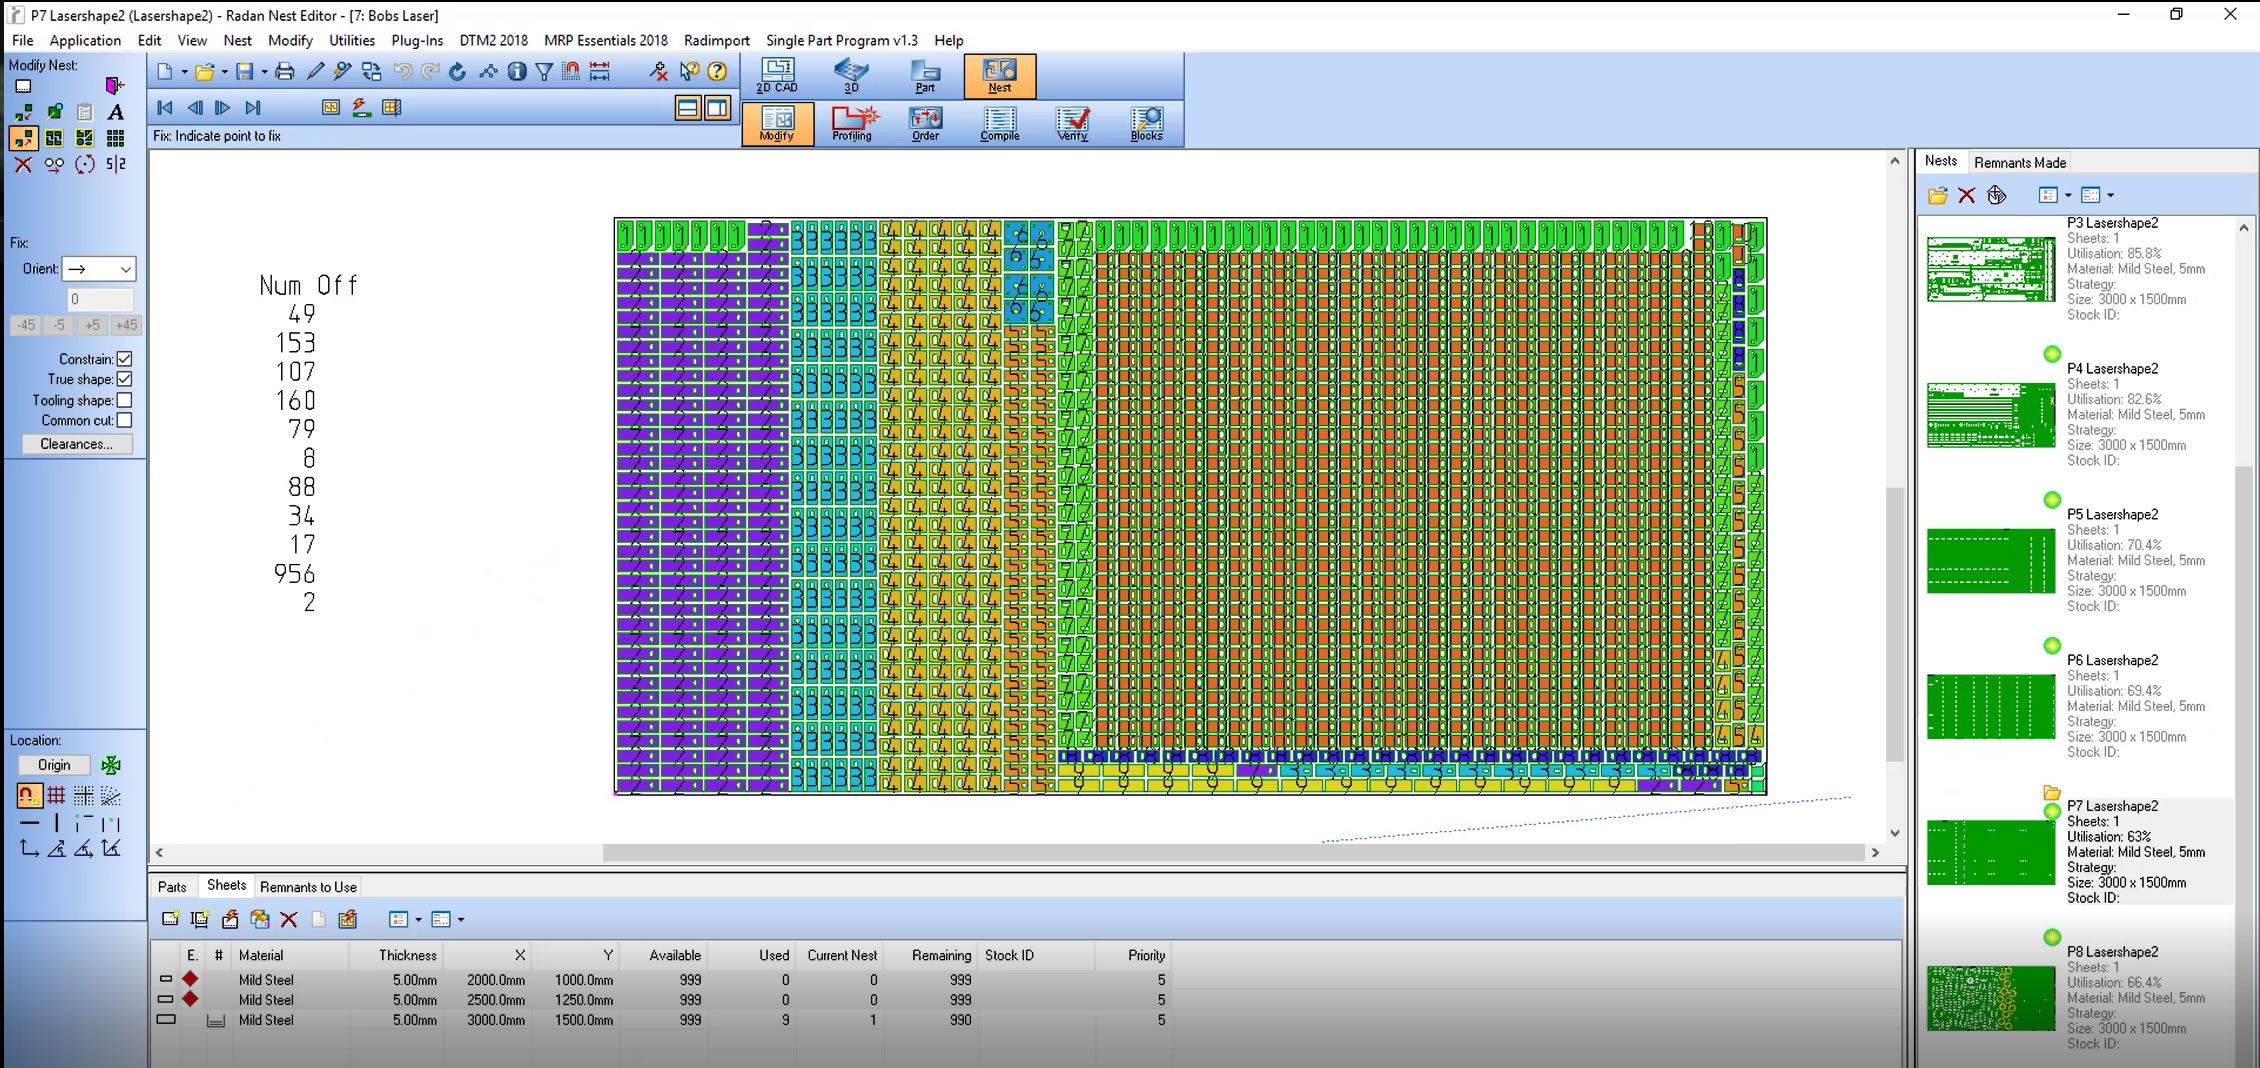Expand the Open file dropdown arrow
This screenshot has width=2260, height=1068.
tap(224, 72)
